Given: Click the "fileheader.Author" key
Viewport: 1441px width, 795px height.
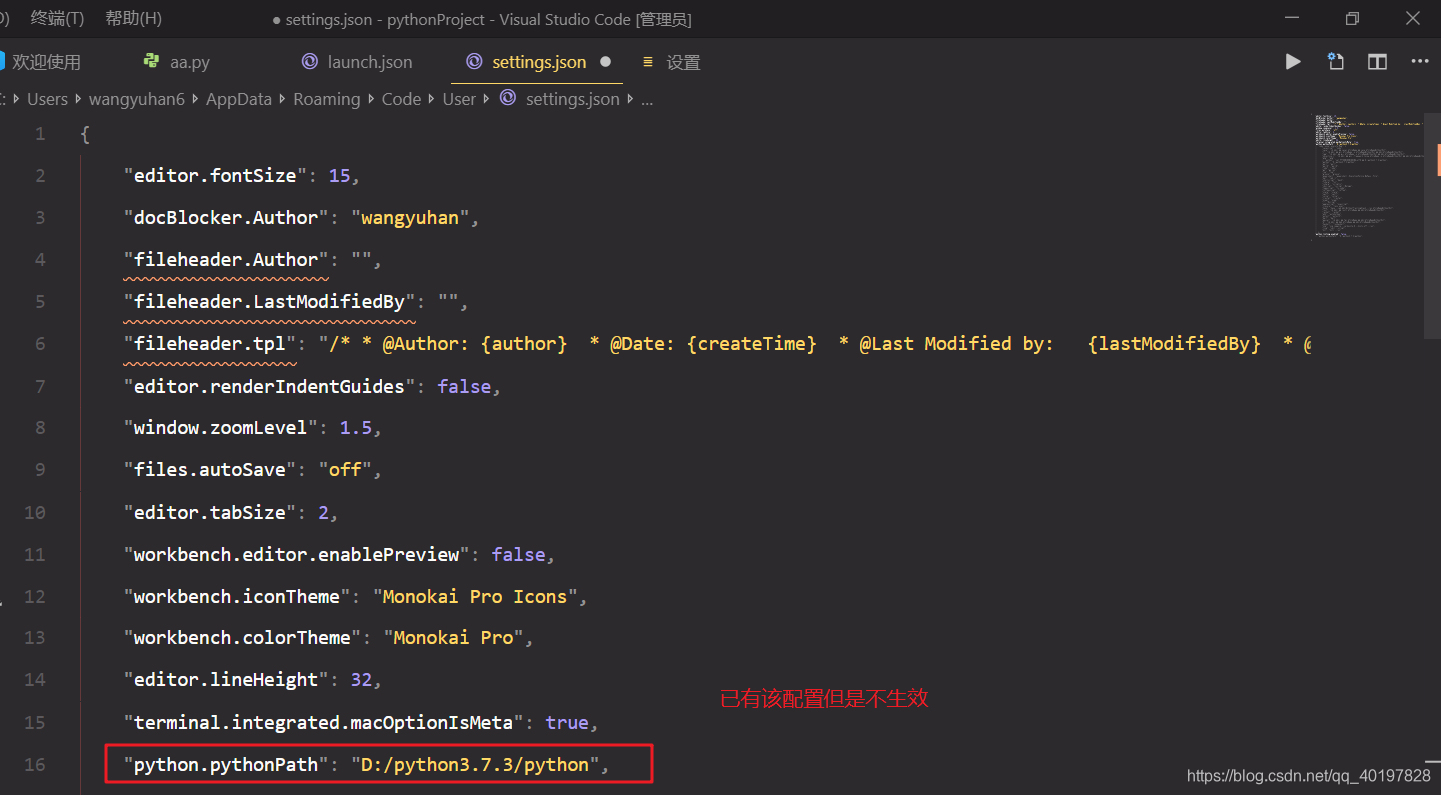Looking at the screenshot, I should click(226, 259).
